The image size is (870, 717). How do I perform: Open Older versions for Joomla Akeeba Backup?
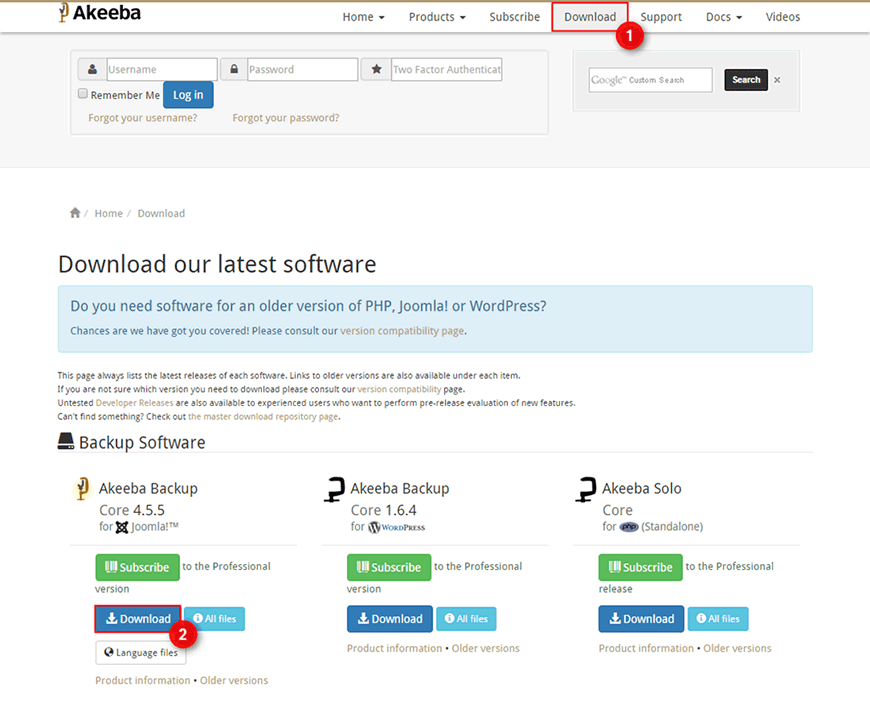pyautogui.click(x=234, y=680)
